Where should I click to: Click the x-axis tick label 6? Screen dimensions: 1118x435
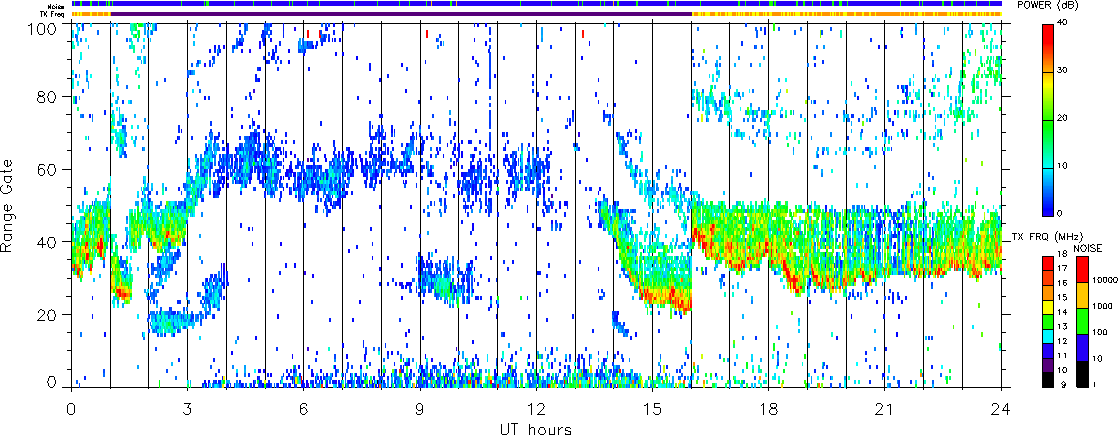304,409
